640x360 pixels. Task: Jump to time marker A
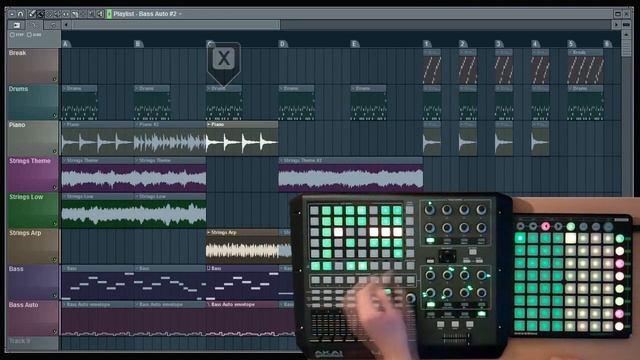point(66,44)
